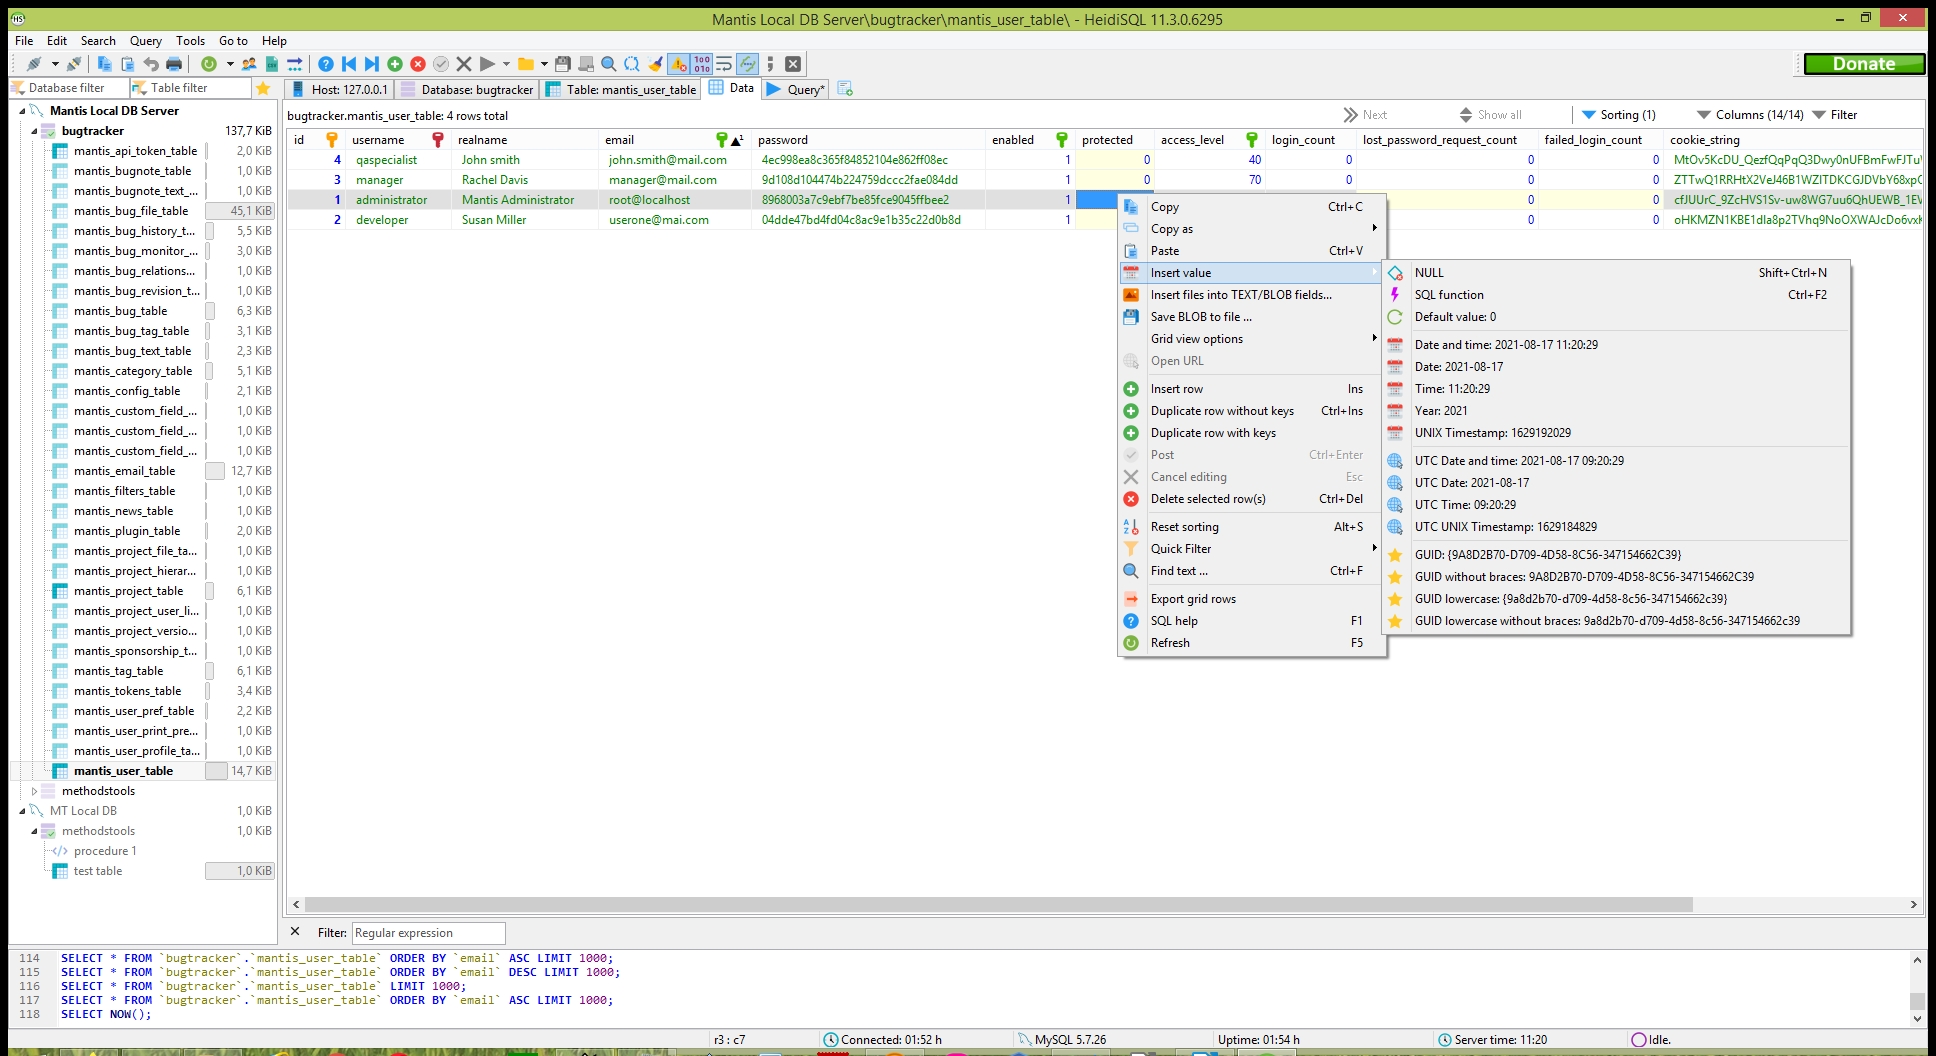Click green Insert row toolbar icon
This screenshot has width=1936, height=1056.
pos(395,64)
